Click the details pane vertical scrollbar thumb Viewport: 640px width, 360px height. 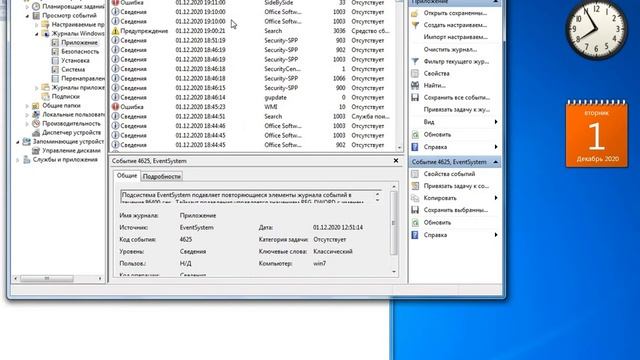(x=394, y=223)
